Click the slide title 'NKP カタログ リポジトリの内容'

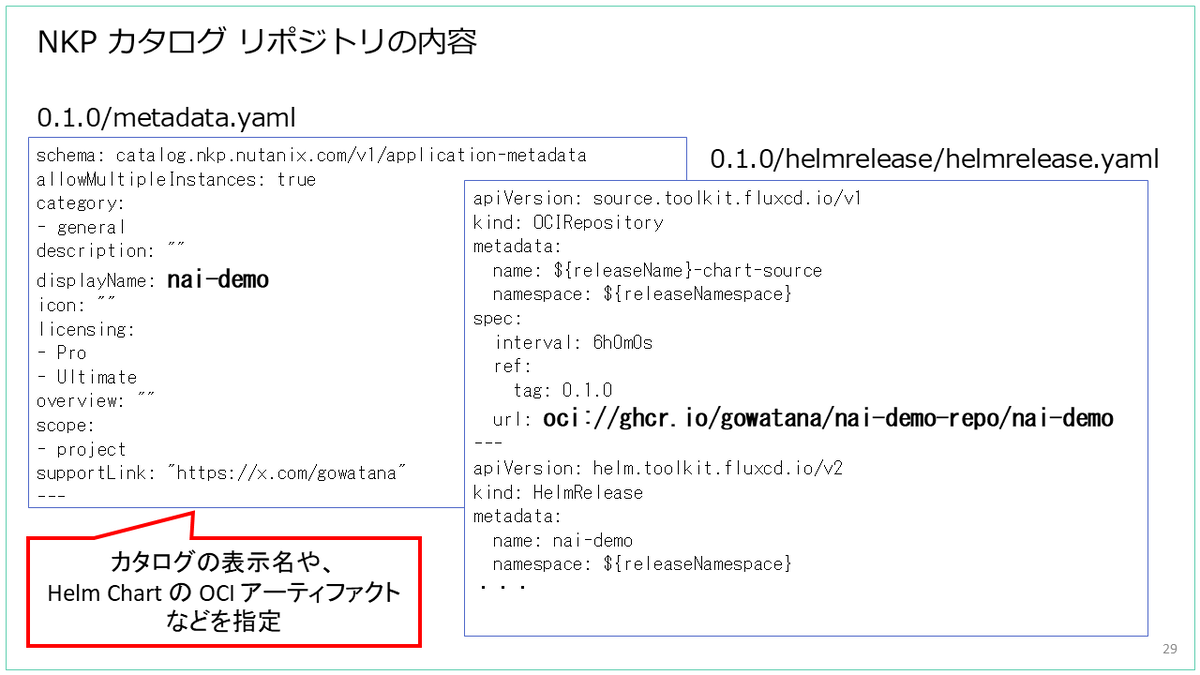pyautogui.click(x=257, y=42)
